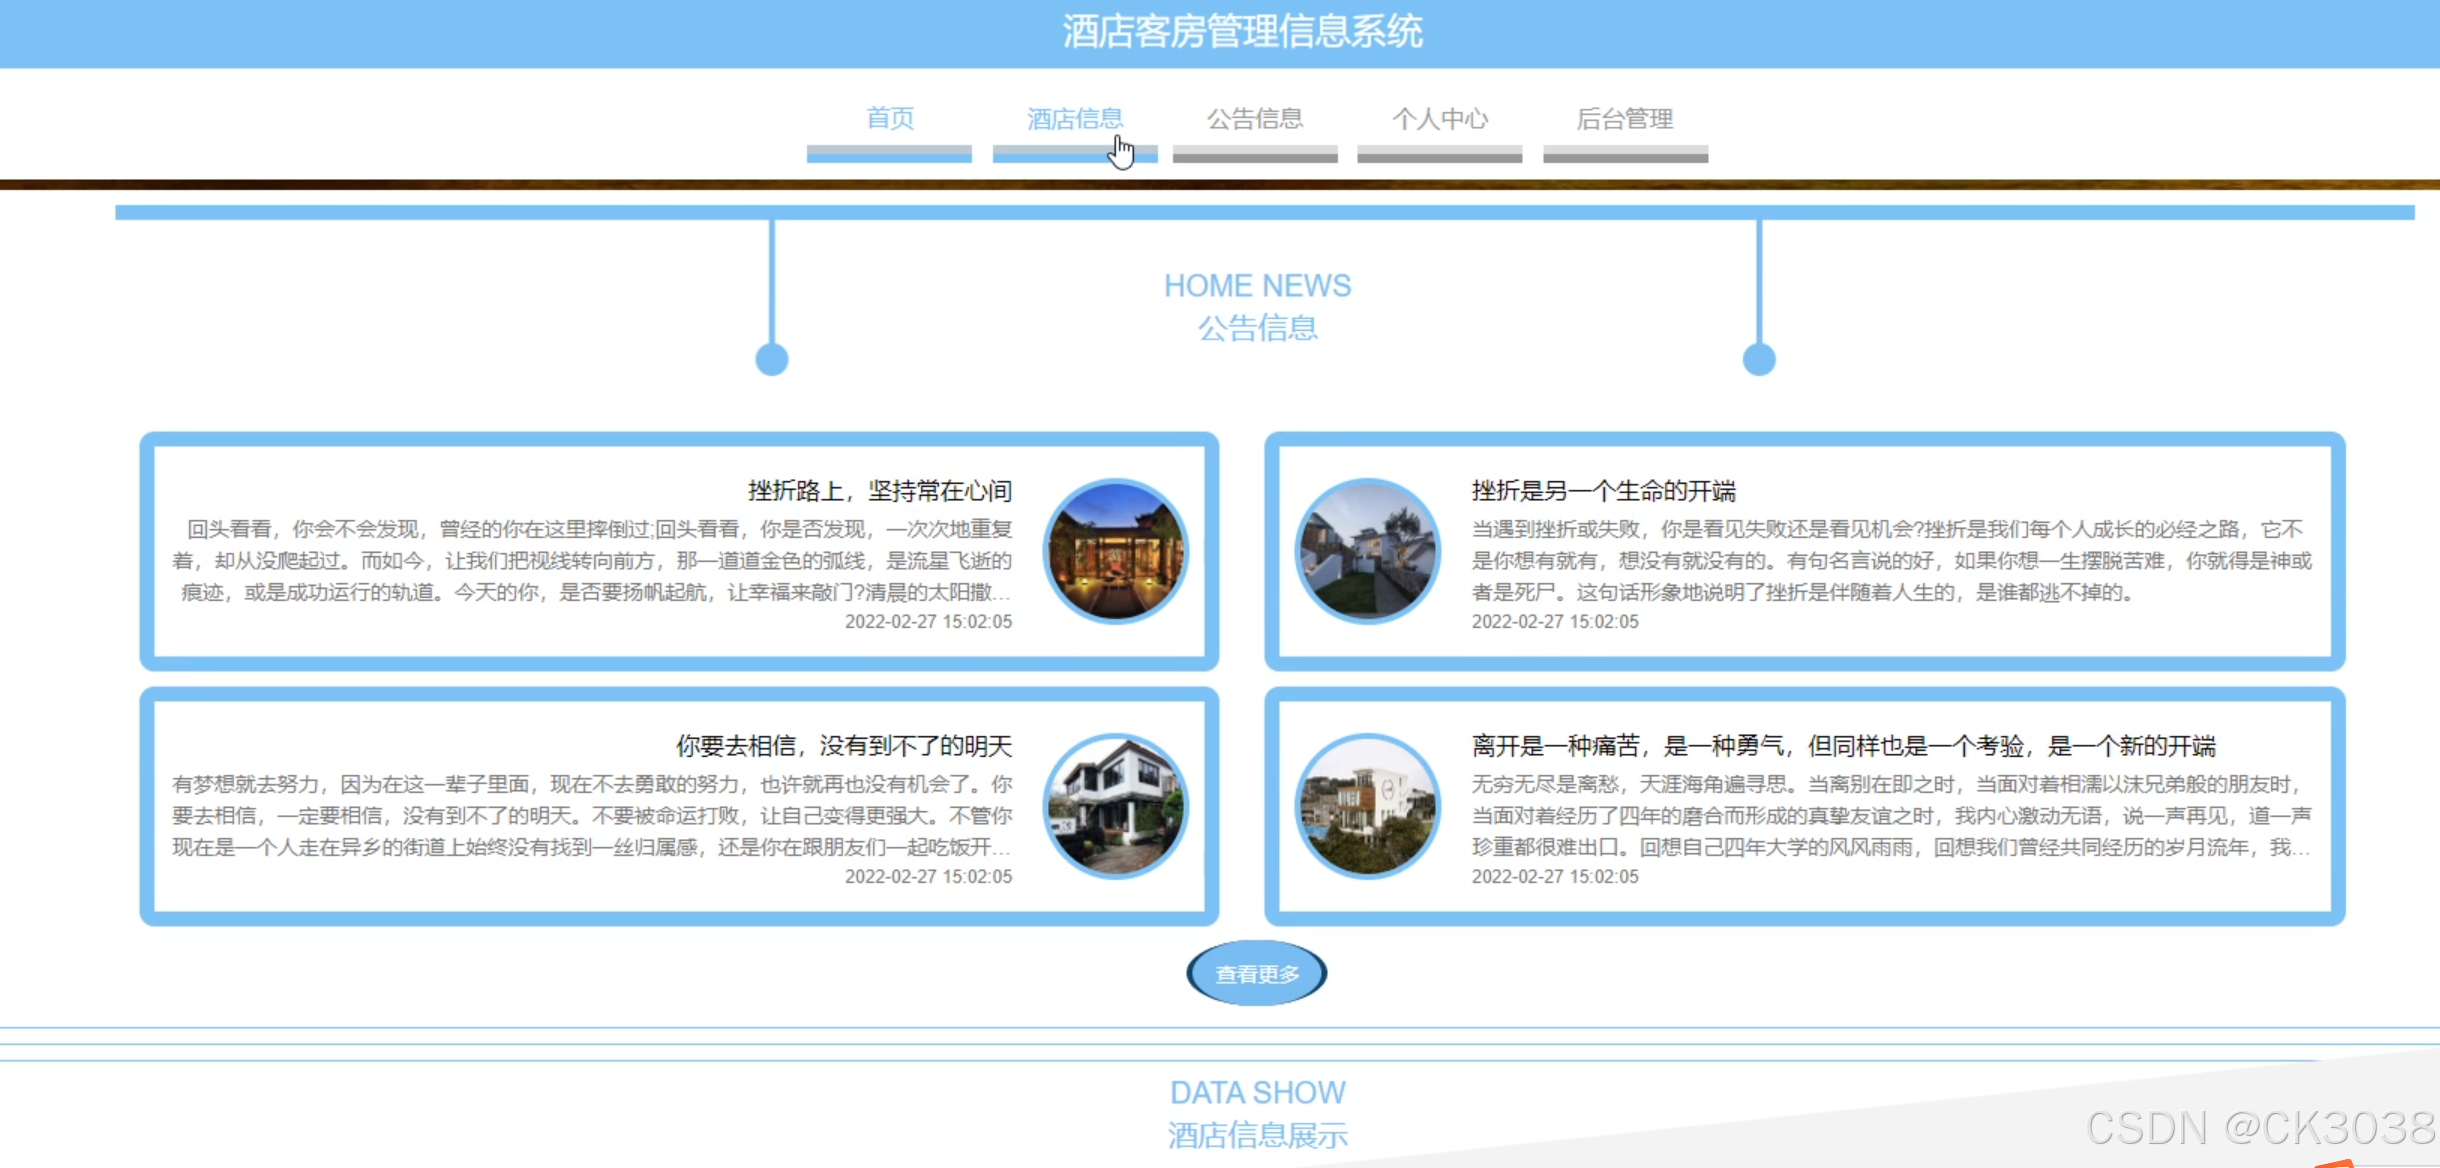Switch to the 首页 tab

coord(889,118)
